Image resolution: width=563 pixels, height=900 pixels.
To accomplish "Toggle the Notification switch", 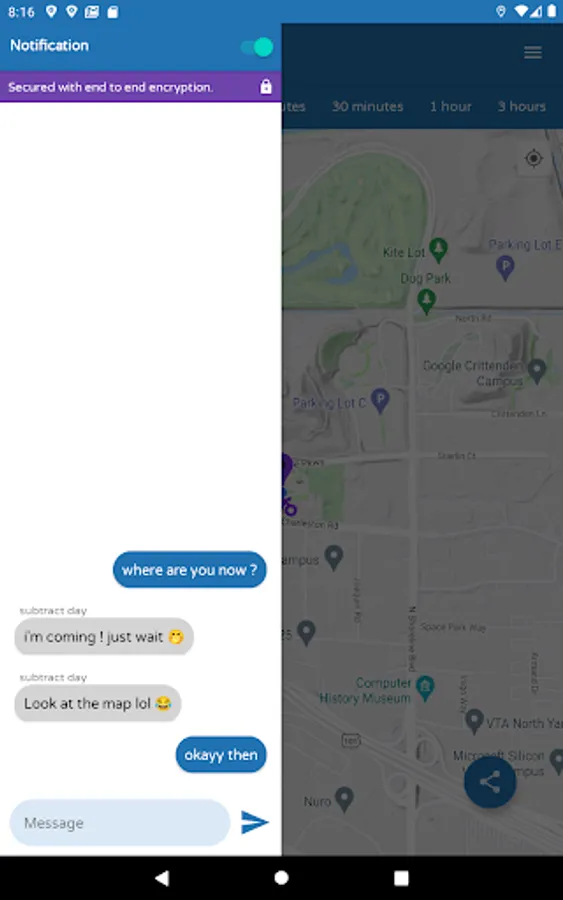I will [257, 47].
